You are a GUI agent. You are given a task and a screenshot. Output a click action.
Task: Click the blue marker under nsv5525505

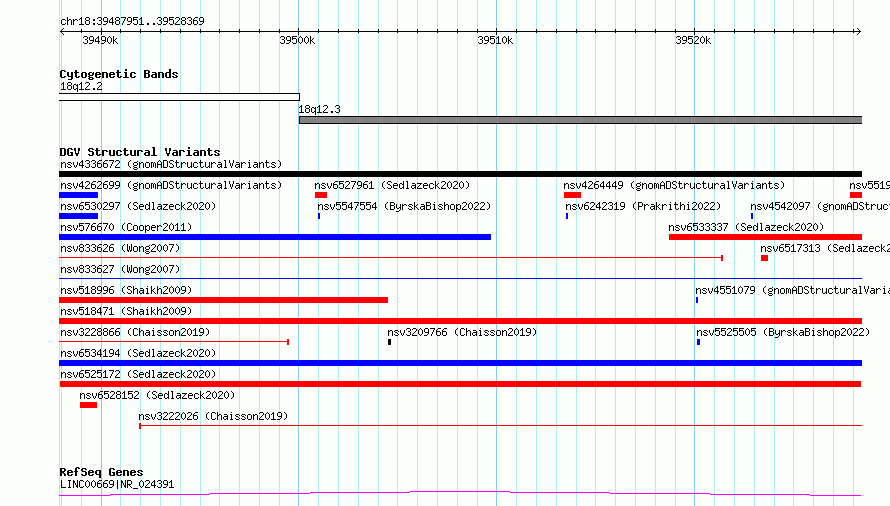(x=698, y=342)
